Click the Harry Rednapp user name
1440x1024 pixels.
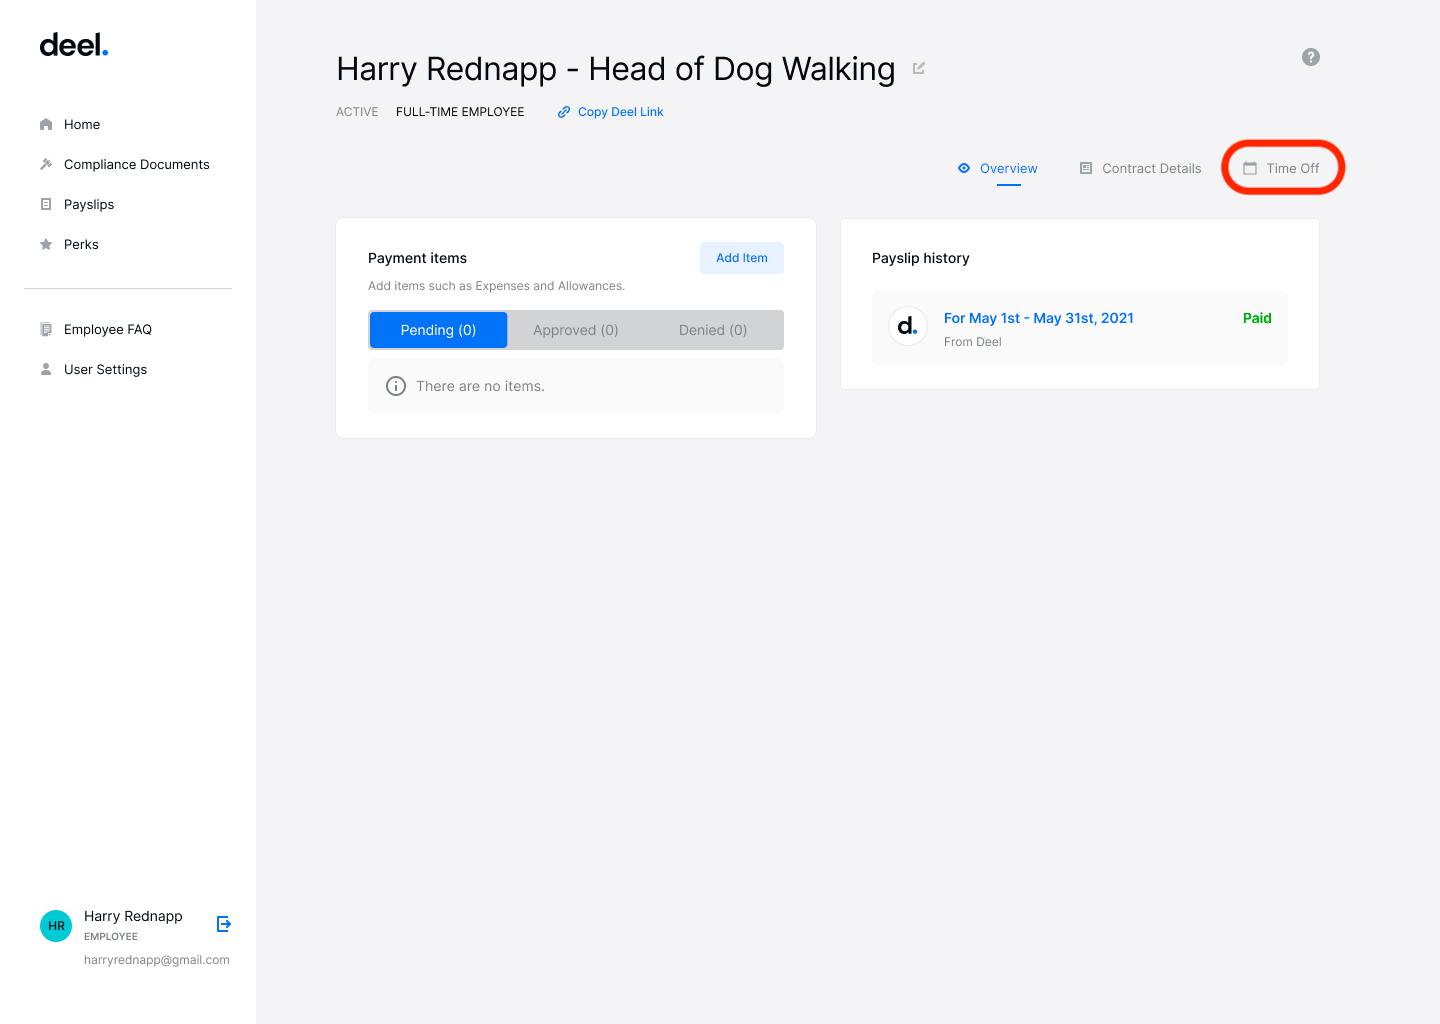[133, 916]
